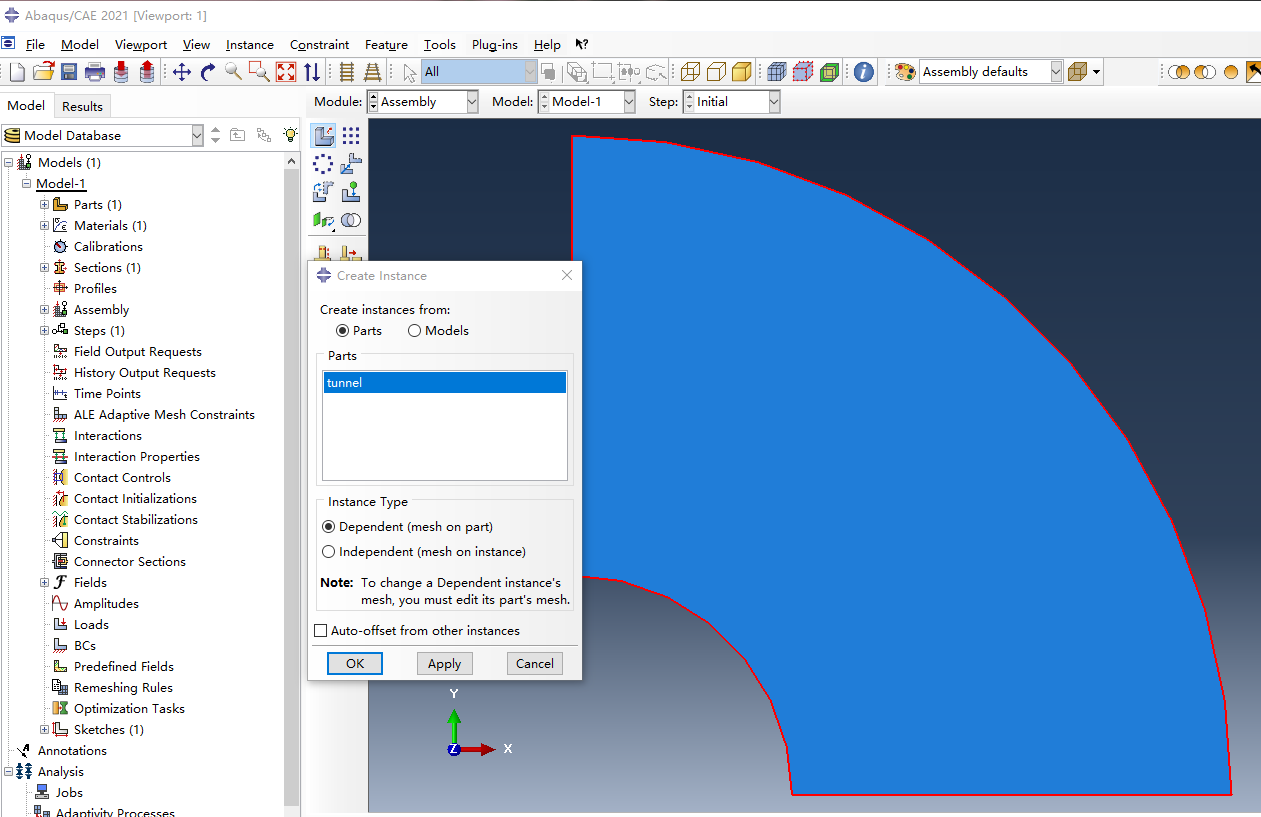Screen dimensions: 1261x817
Task: Close the Create Instance dialog
Action: tap(567, 275)
